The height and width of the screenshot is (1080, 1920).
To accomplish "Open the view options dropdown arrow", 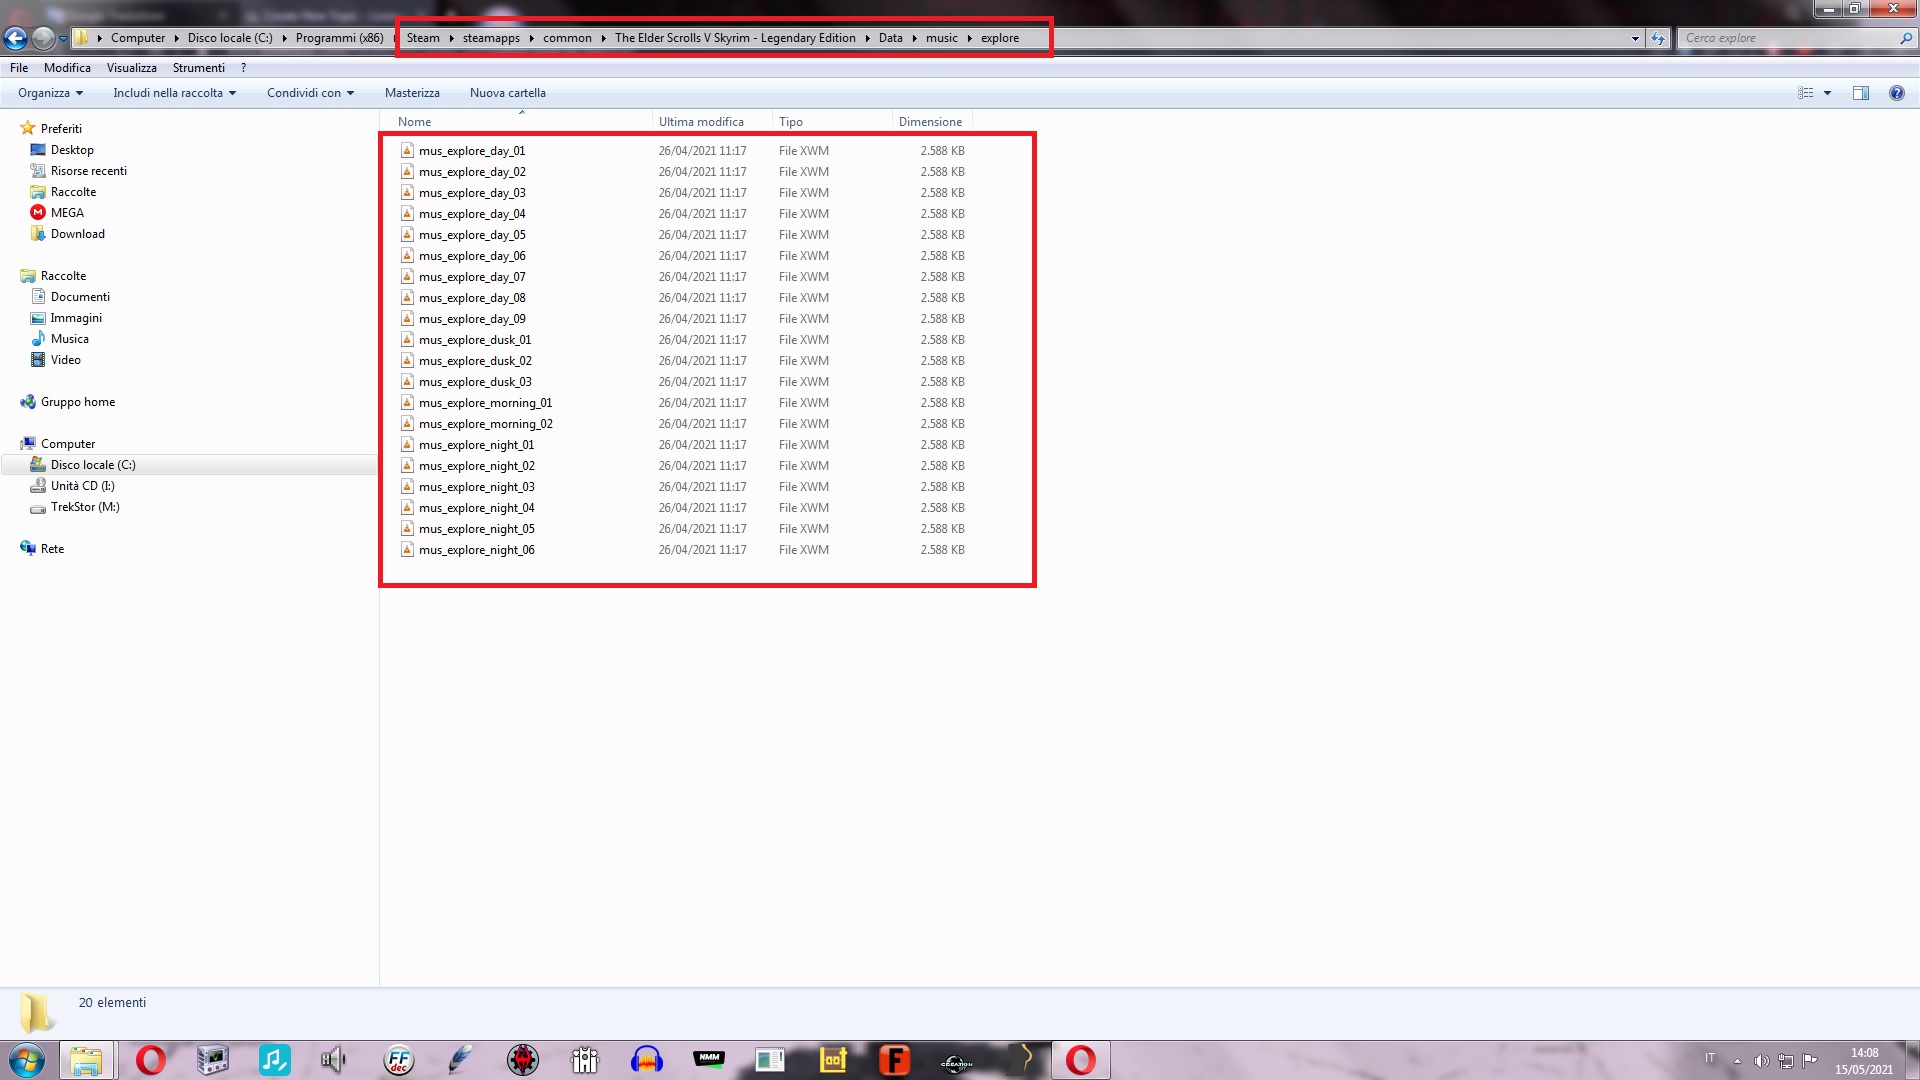I will 1827,93.
